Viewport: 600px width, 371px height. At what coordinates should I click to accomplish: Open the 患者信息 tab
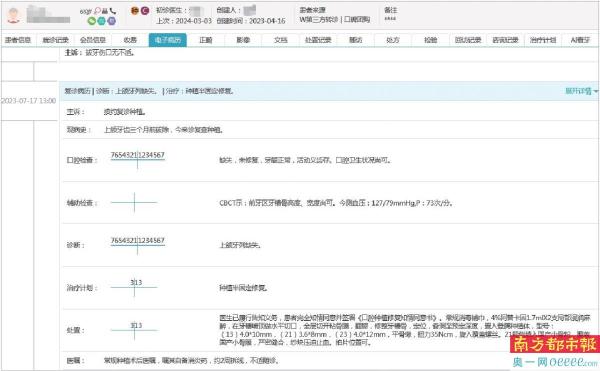[x=18, y=40]
